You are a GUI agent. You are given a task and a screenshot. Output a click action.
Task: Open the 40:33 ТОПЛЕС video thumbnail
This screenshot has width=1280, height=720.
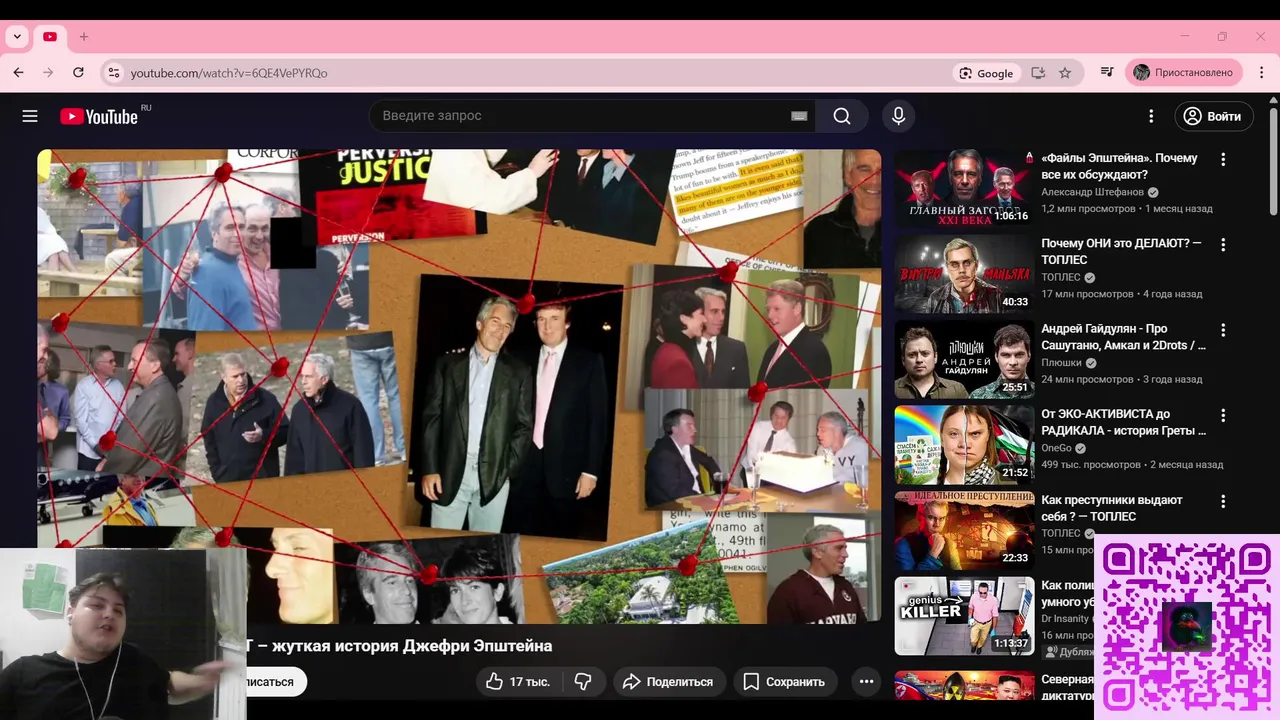tap(964, 274)
